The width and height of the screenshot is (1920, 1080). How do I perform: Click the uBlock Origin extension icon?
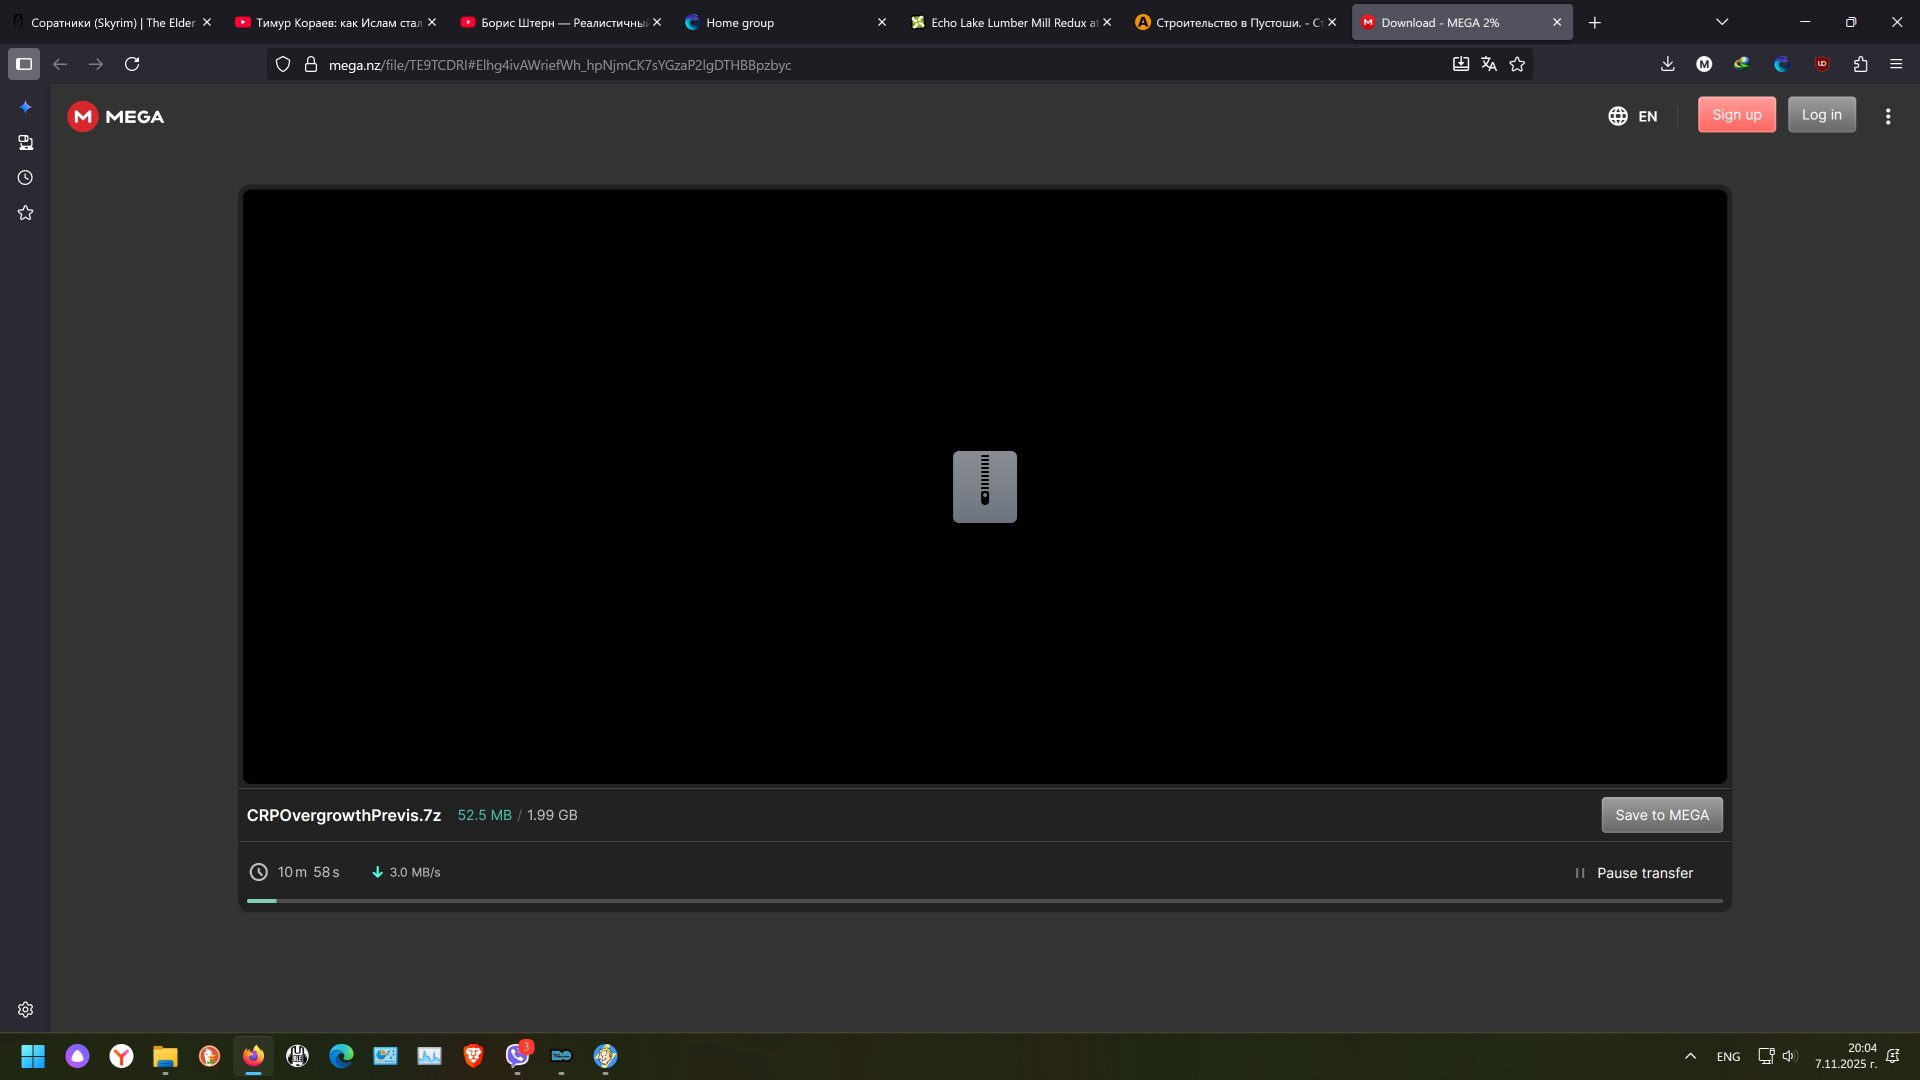point(1822,64)
